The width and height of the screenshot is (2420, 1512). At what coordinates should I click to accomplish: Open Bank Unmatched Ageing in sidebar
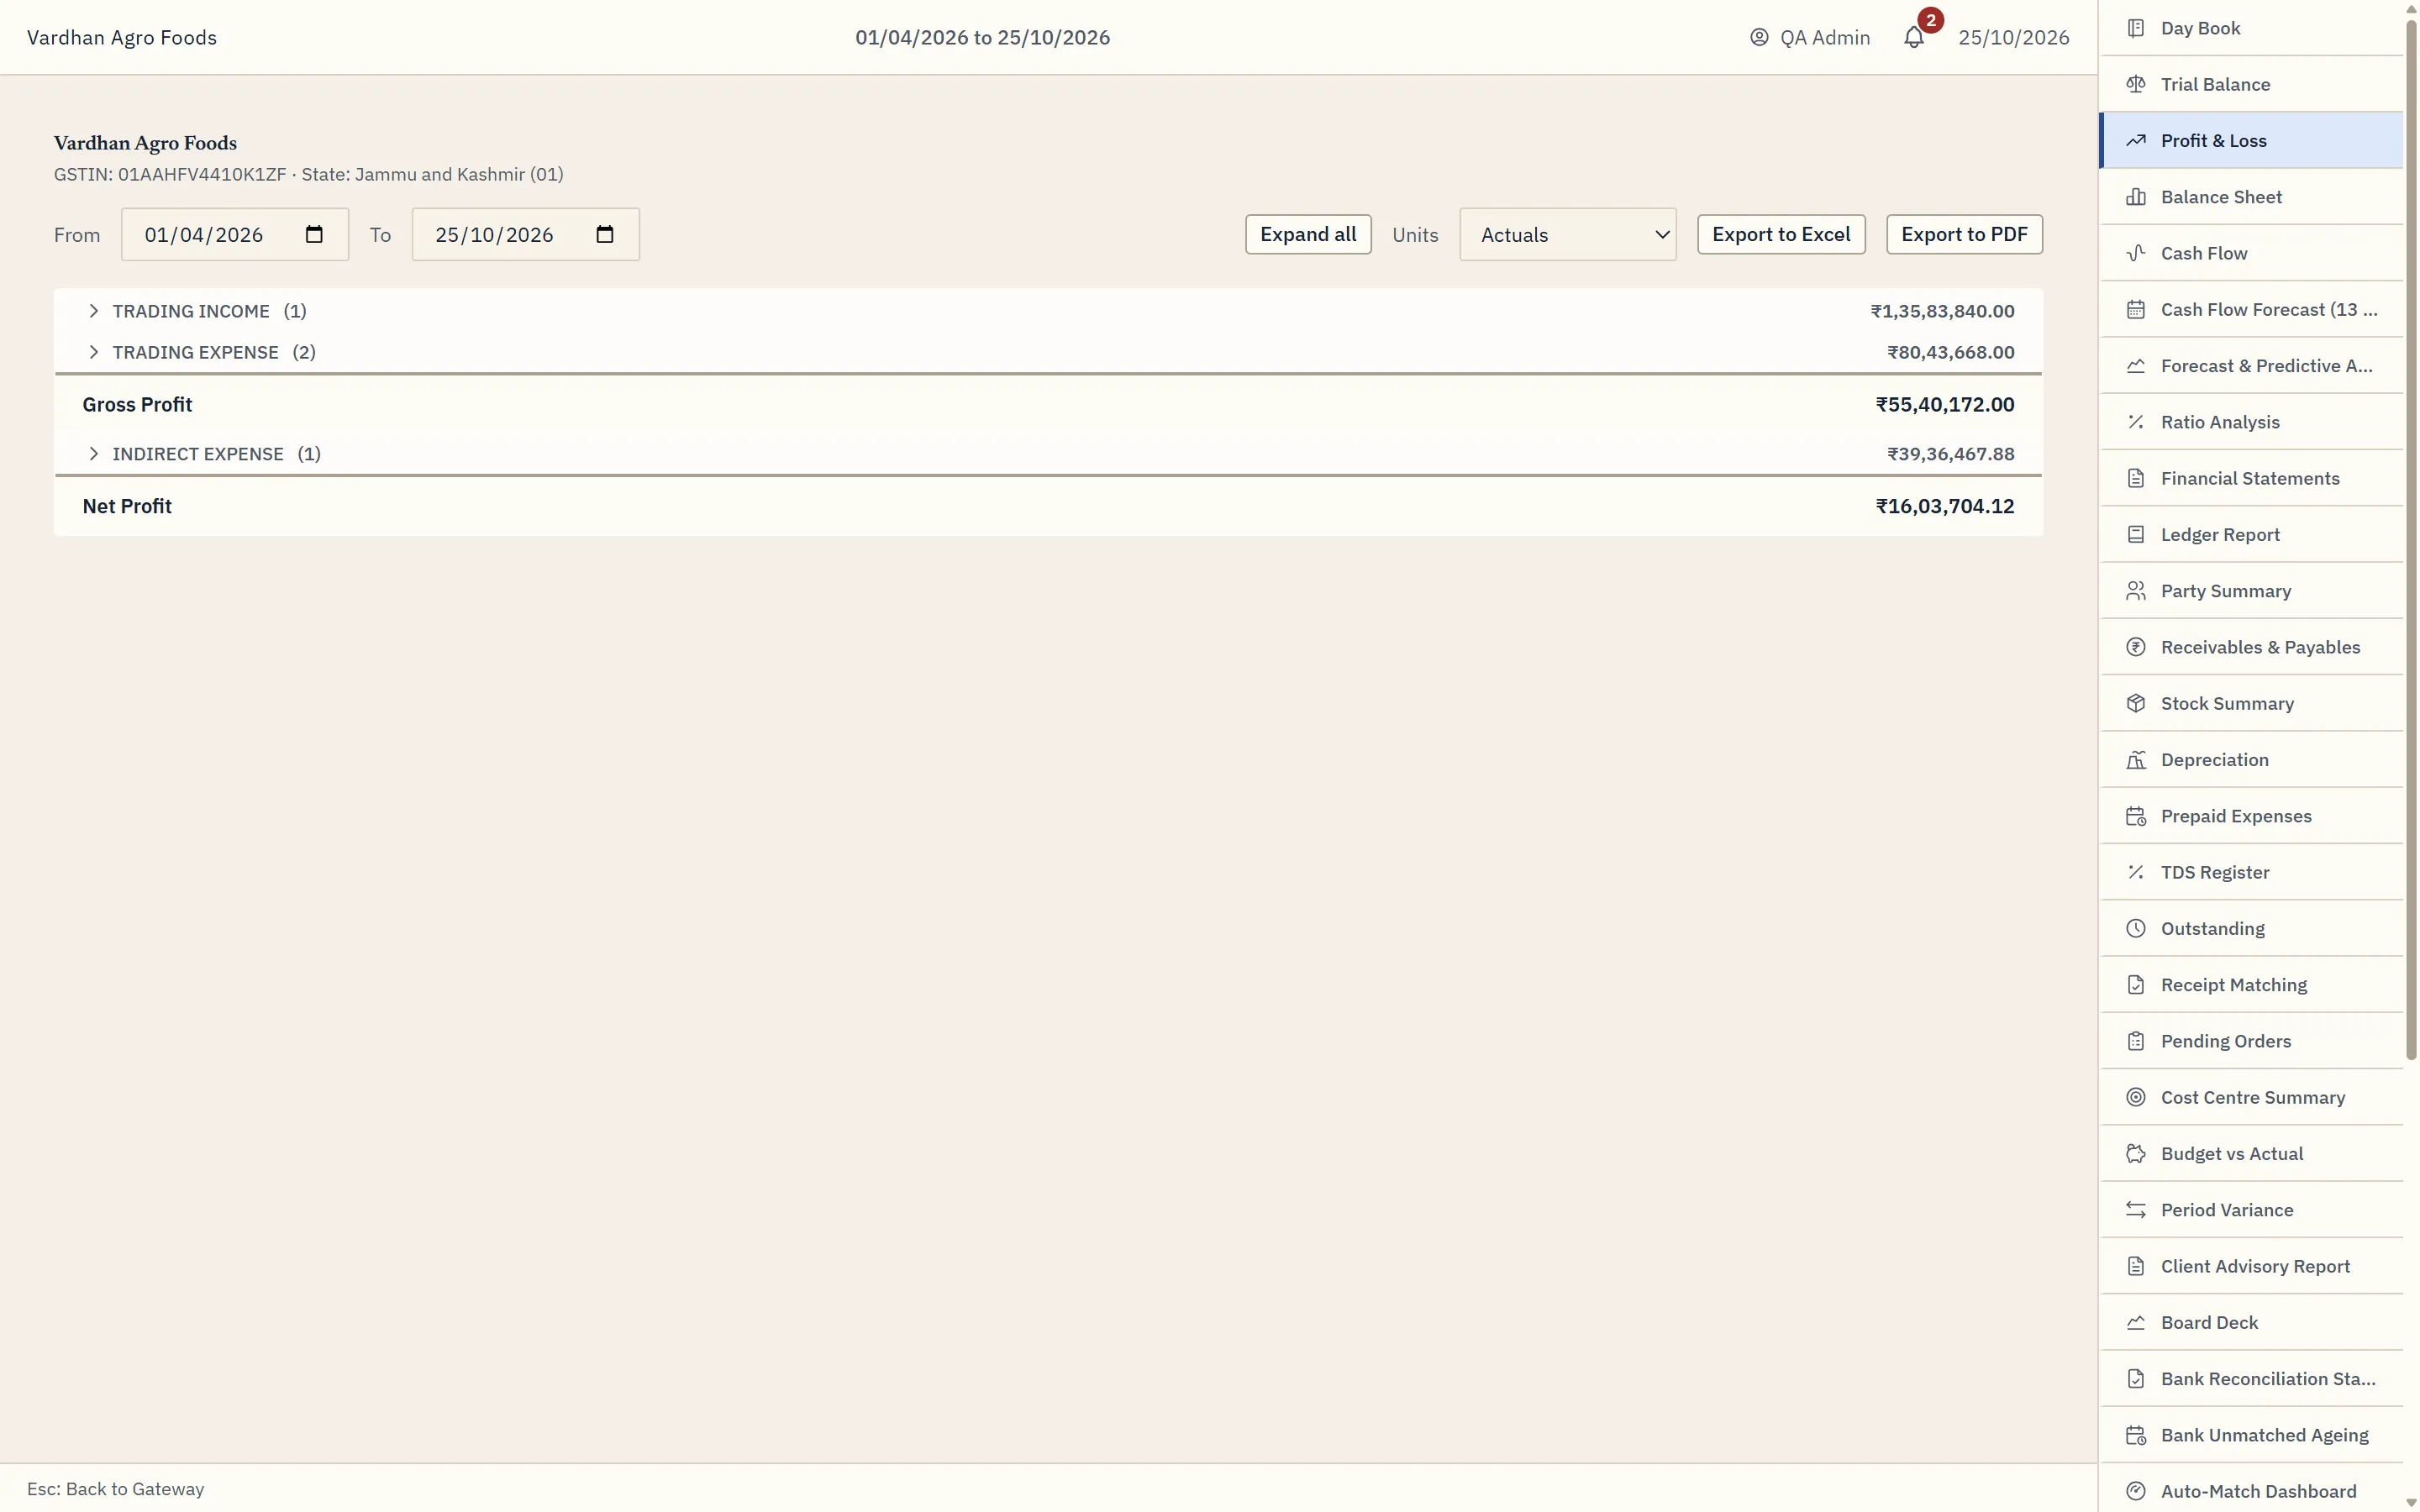(2251, 1435)
